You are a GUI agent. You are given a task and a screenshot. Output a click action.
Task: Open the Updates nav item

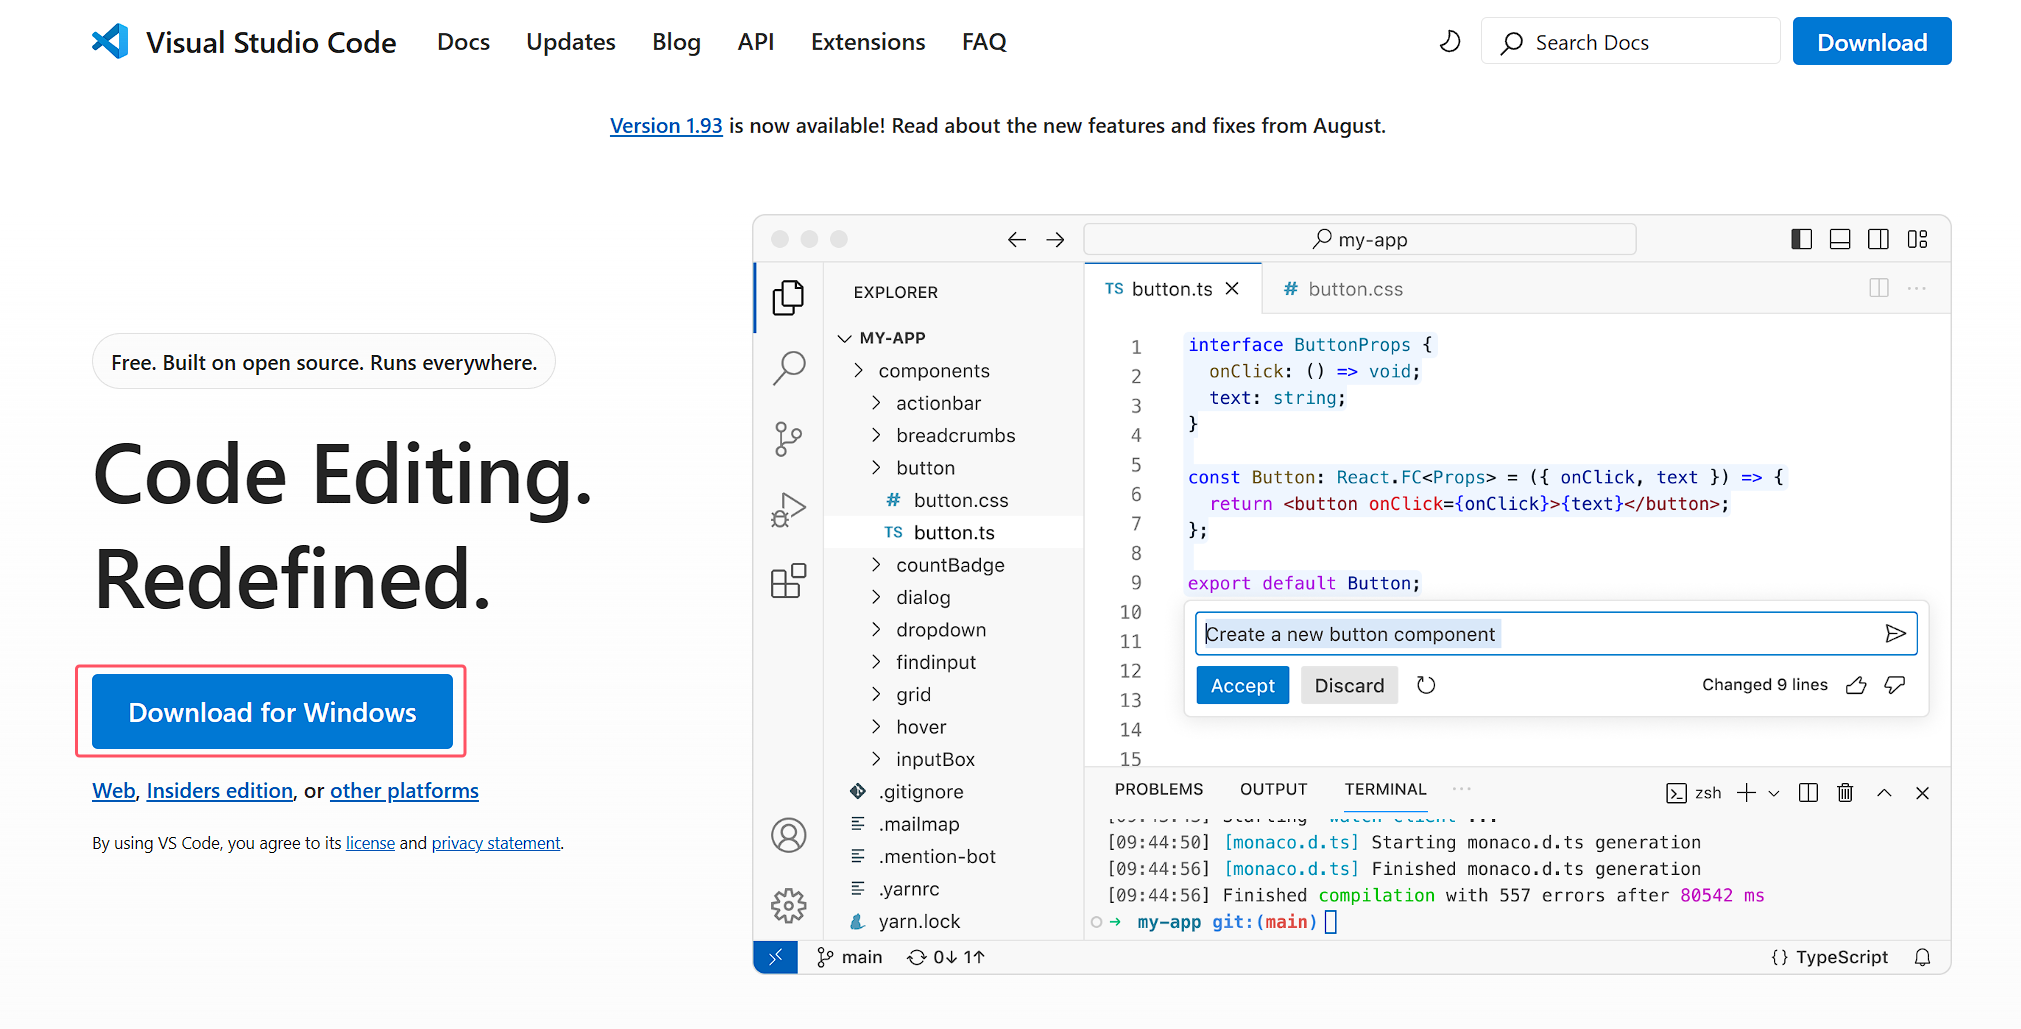(571, 42)
